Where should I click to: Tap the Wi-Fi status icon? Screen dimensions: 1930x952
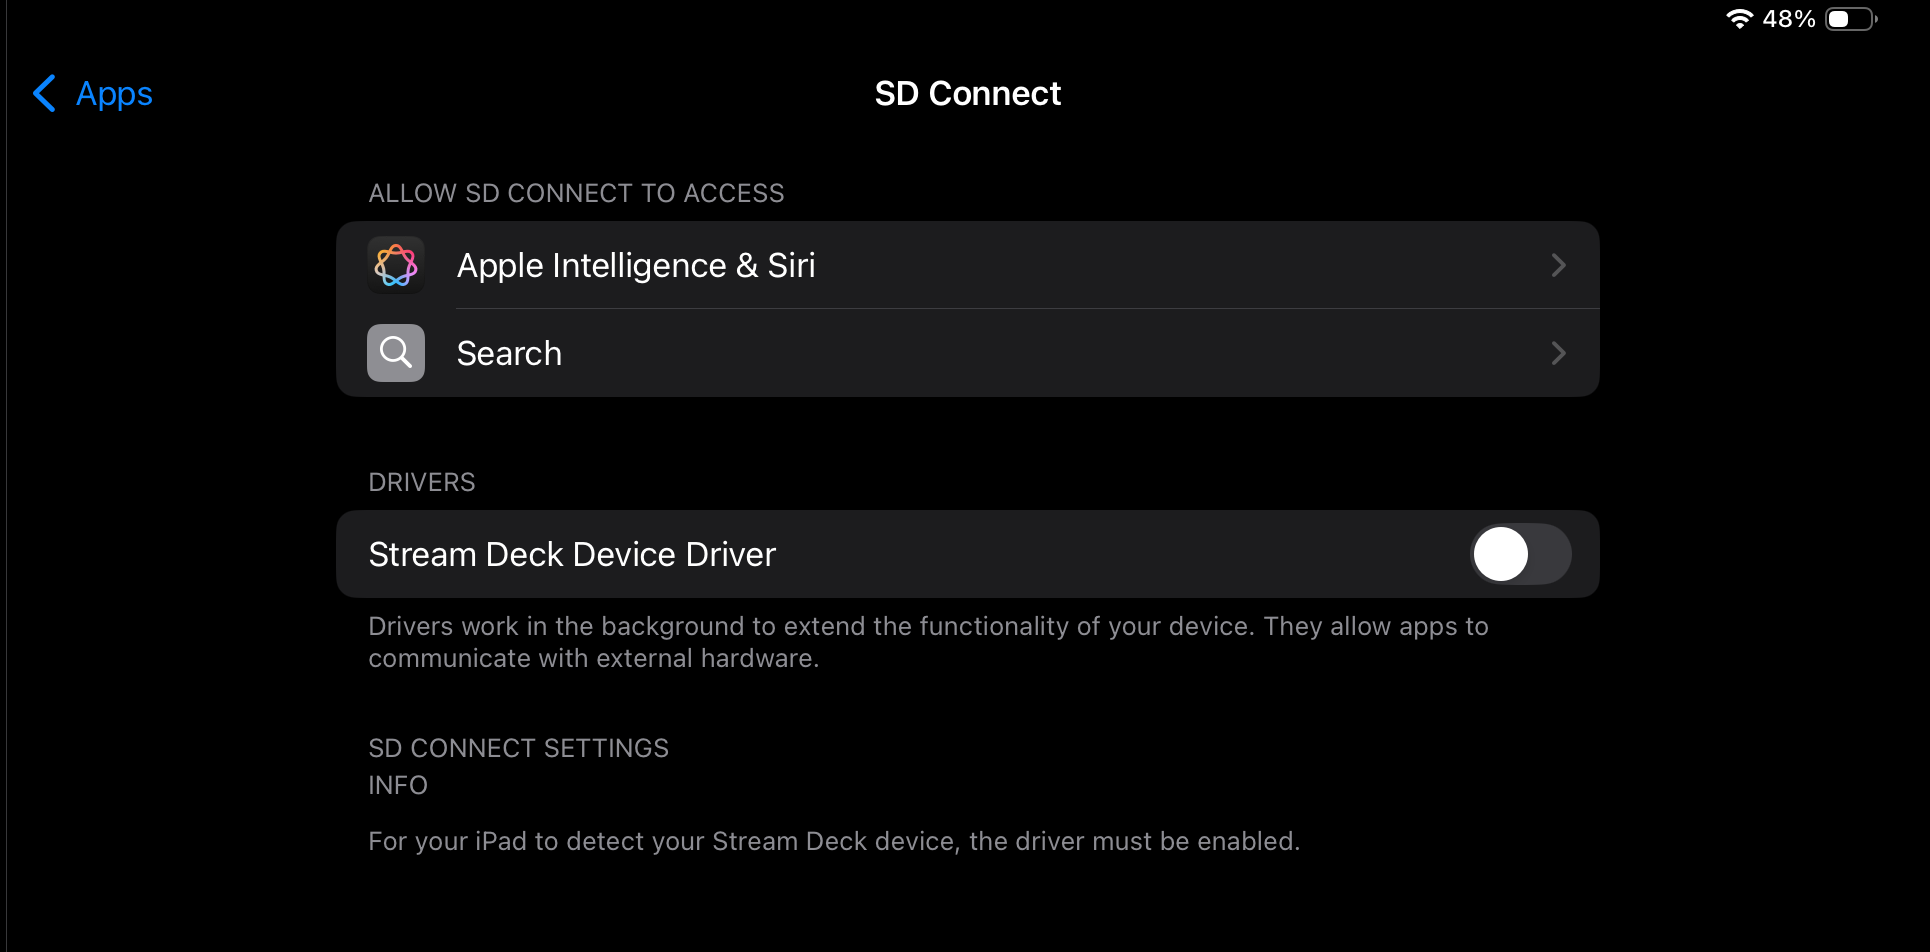[1740, 19]
